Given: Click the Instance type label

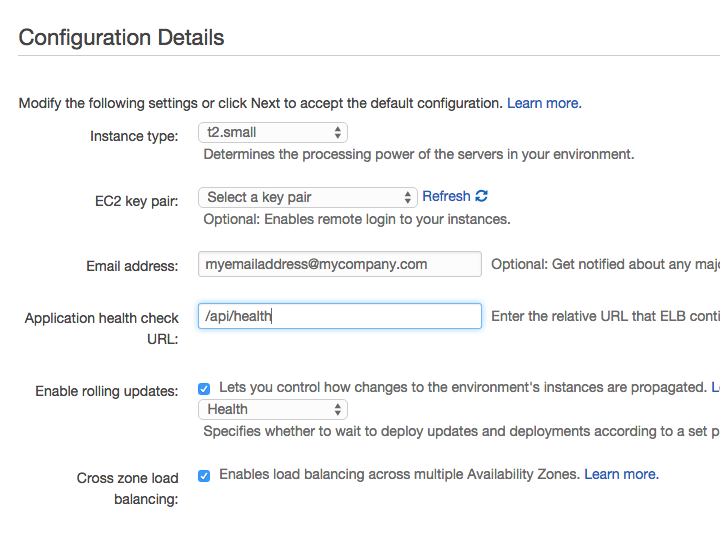Looking at the screenshot, I should click(x=134, y=136).
